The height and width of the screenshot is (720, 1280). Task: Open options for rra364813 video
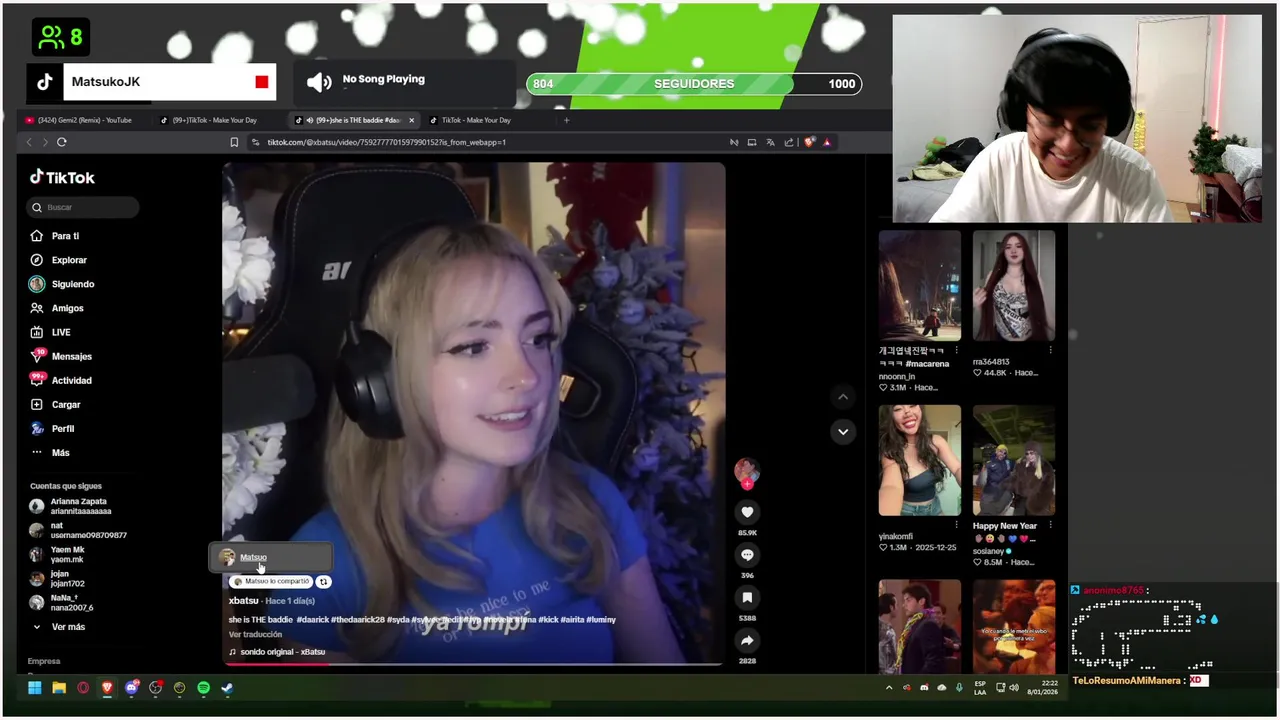pyautogui.click(x=1050, y=351)
